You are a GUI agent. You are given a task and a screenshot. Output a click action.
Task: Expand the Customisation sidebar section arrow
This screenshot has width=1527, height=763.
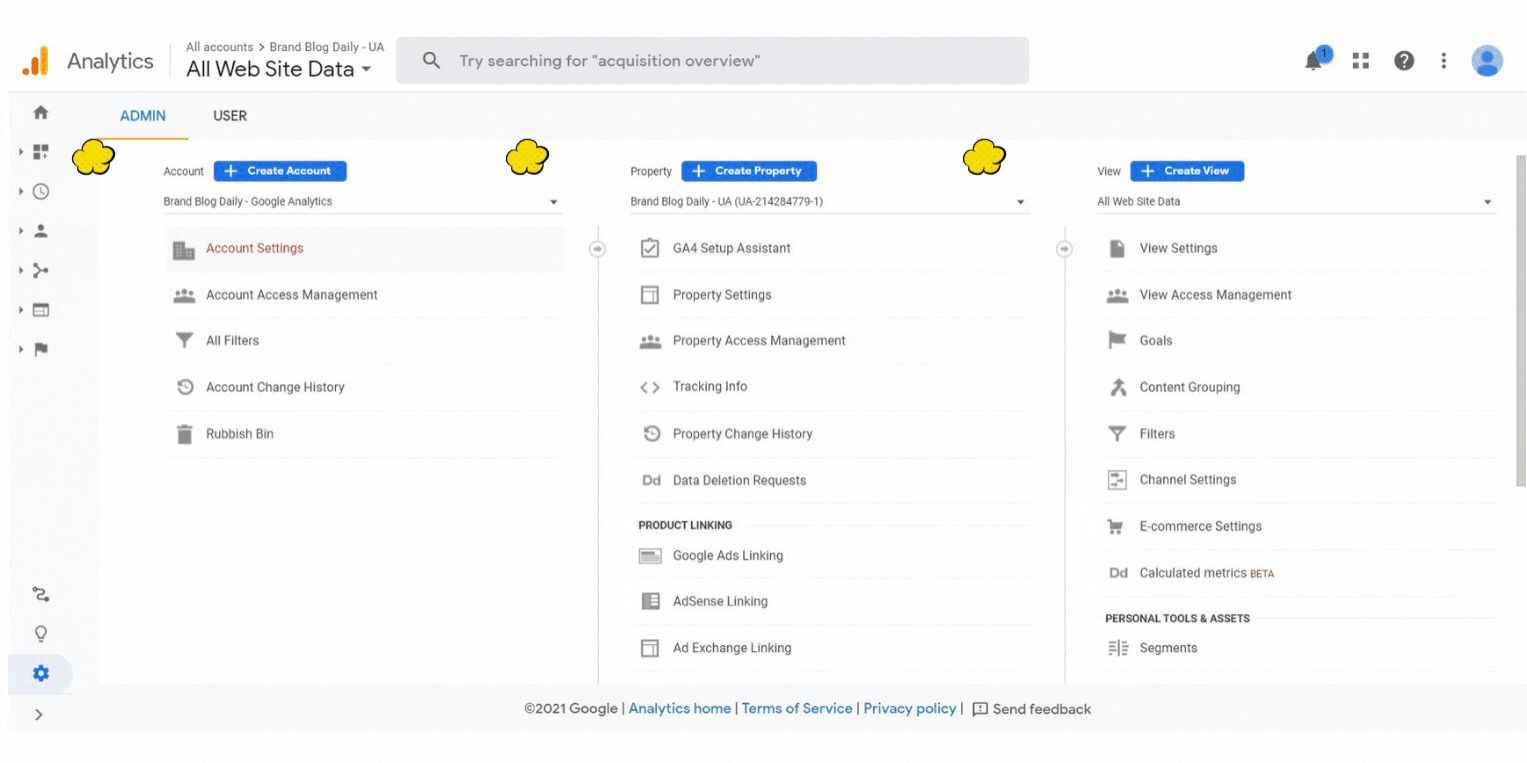(21, 152)
